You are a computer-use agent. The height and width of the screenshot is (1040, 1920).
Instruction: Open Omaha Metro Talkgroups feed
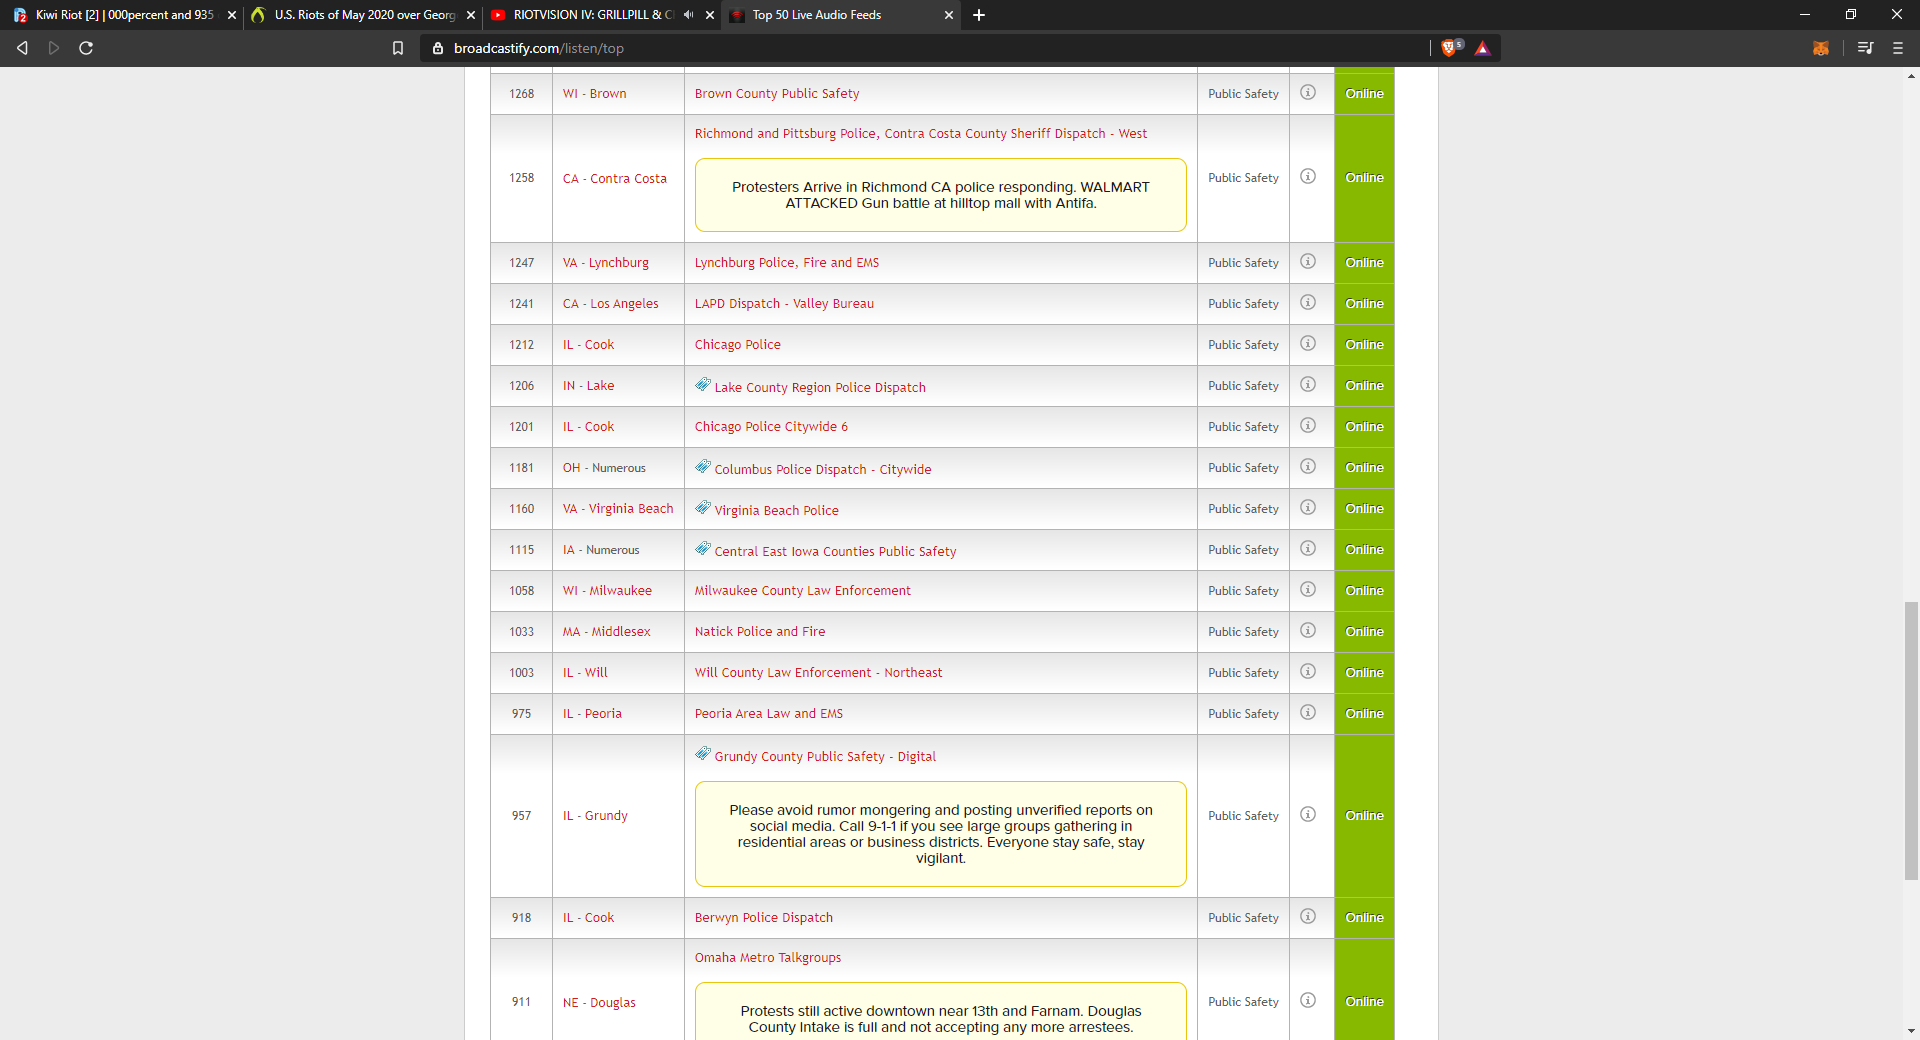tap(768, 958)
